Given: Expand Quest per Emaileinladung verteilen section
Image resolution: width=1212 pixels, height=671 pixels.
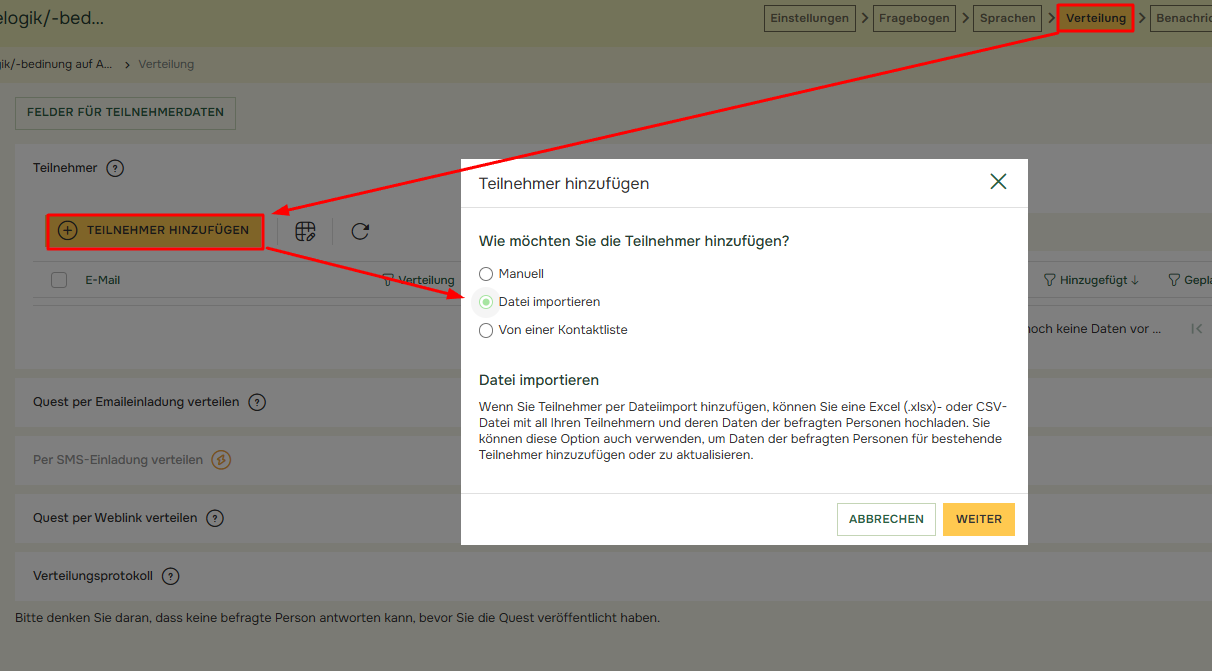Looking at the screenshot, I should click(136, 402).
